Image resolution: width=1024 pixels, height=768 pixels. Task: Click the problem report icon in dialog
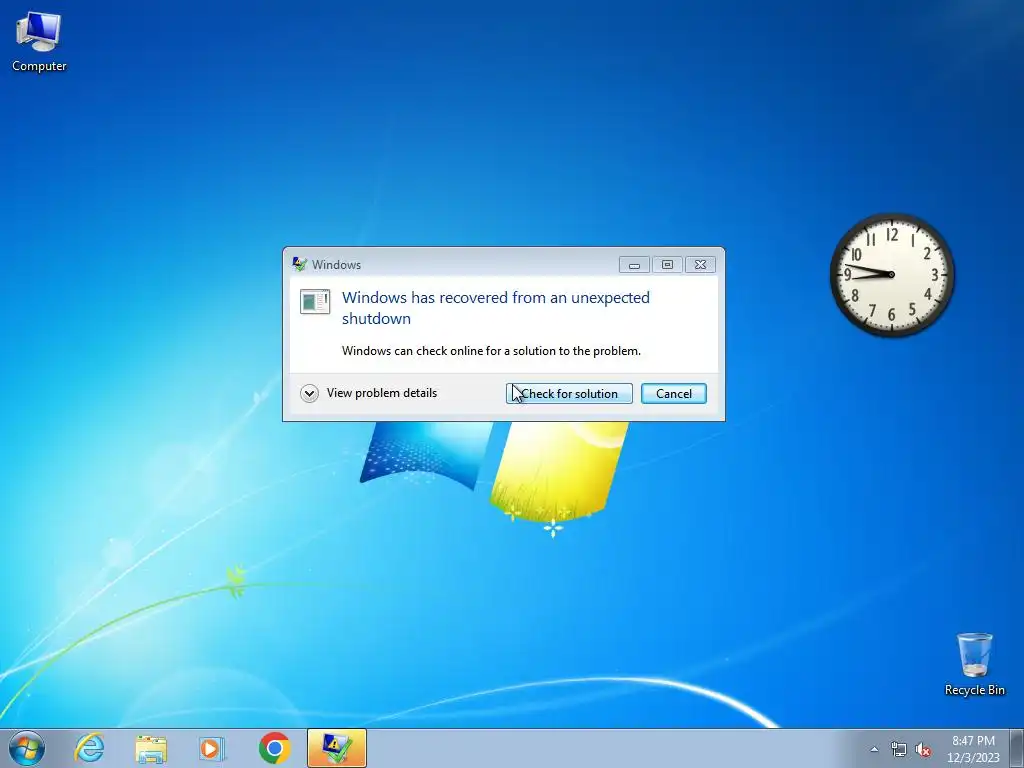(x=315, y=302)
